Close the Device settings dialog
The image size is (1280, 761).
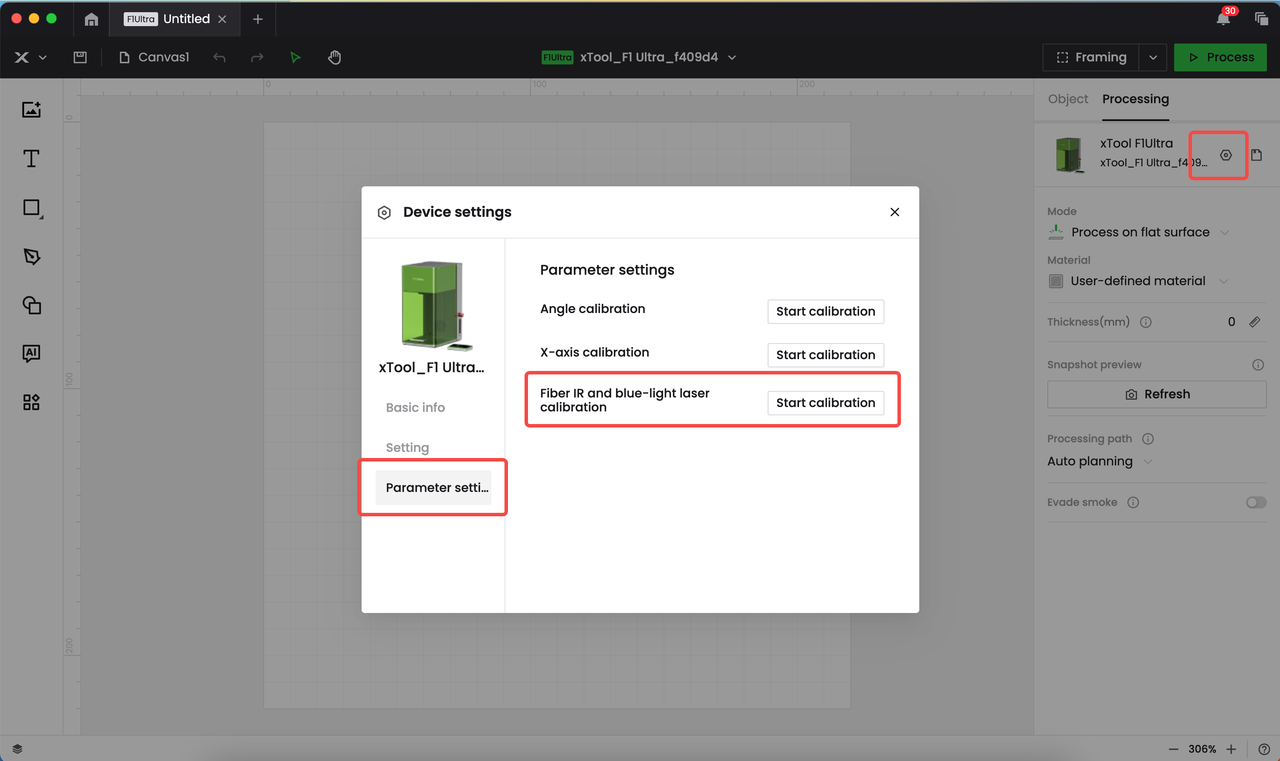[x=895, y=212]
